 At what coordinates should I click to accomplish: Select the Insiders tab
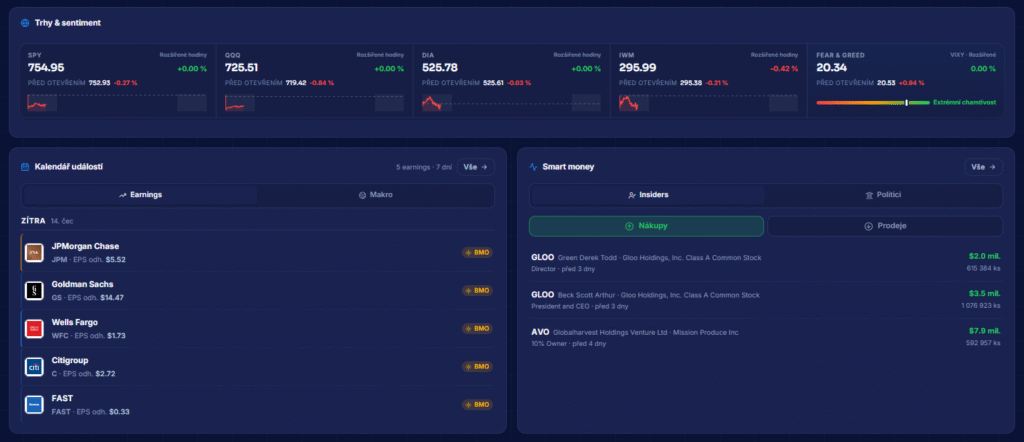coord(648,195)
